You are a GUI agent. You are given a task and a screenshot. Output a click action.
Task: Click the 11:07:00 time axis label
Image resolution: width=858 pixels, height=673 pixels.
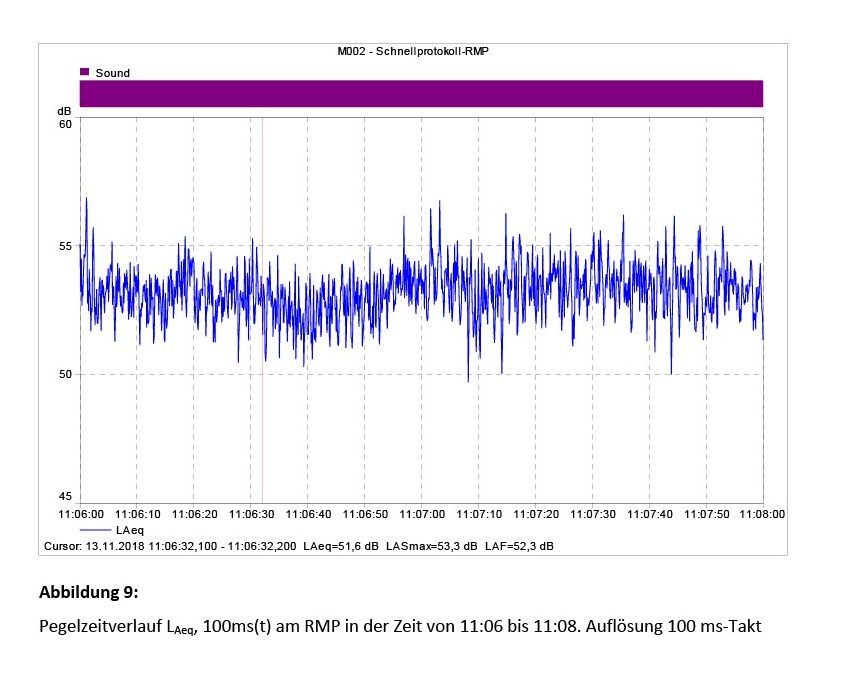[x=422, y=514]
